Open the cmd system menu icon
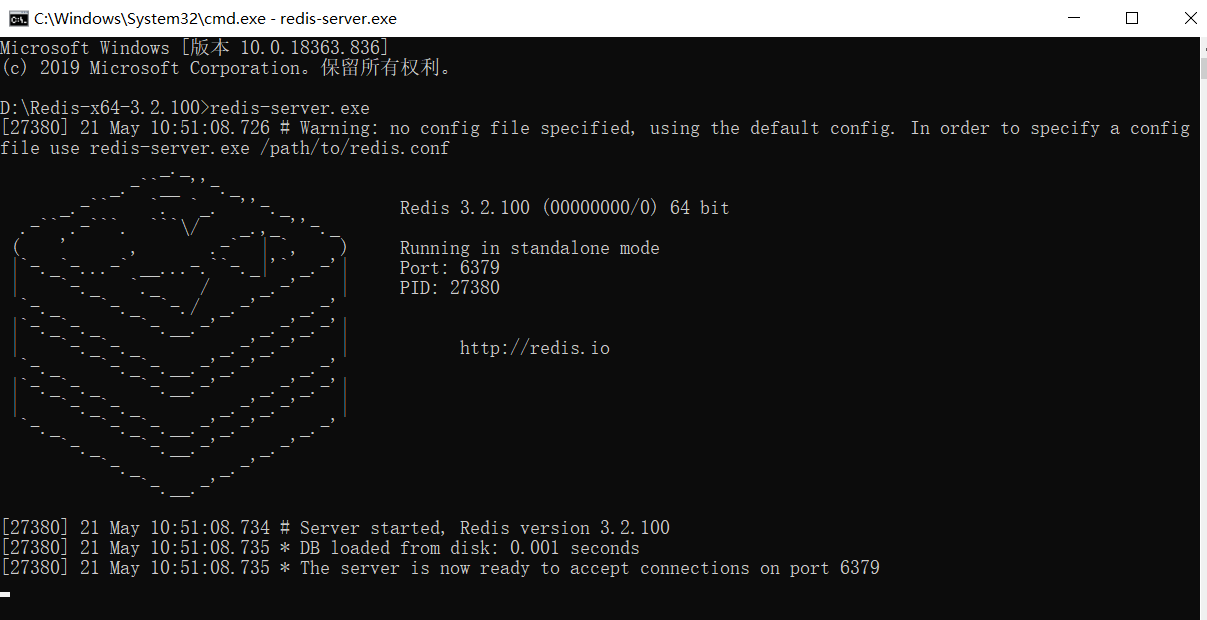Viewport: 1207px width, 620px height. click(x=18, y=18)
